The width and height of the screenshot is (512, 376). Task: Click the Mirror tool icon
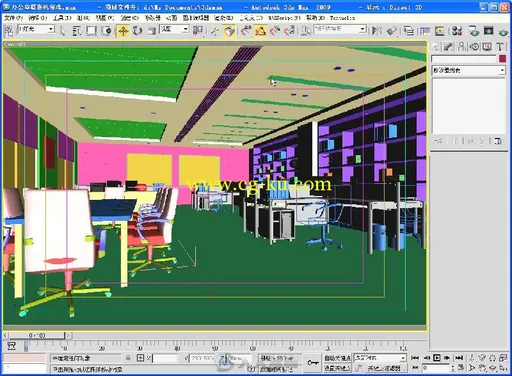click(377, 31)
